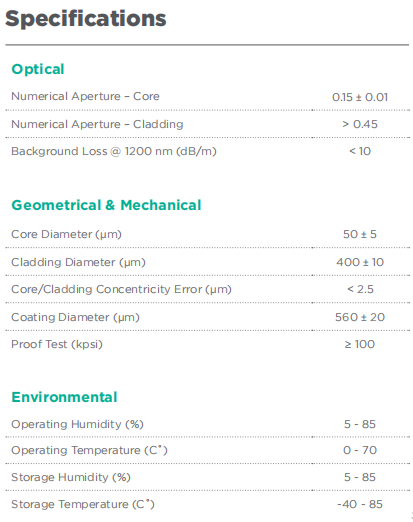Click the 0.15 ± 0.01 value

pyautogui.click(x=360, y=97)
